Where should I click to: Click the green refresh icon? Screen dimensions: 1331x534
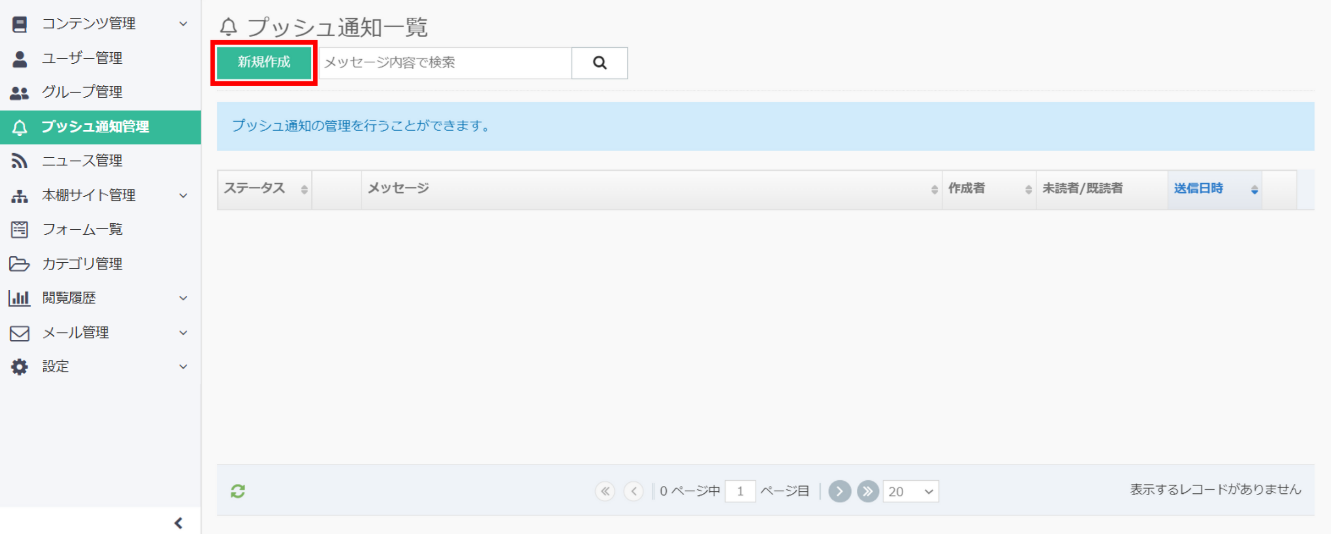(x=238, y=491)
